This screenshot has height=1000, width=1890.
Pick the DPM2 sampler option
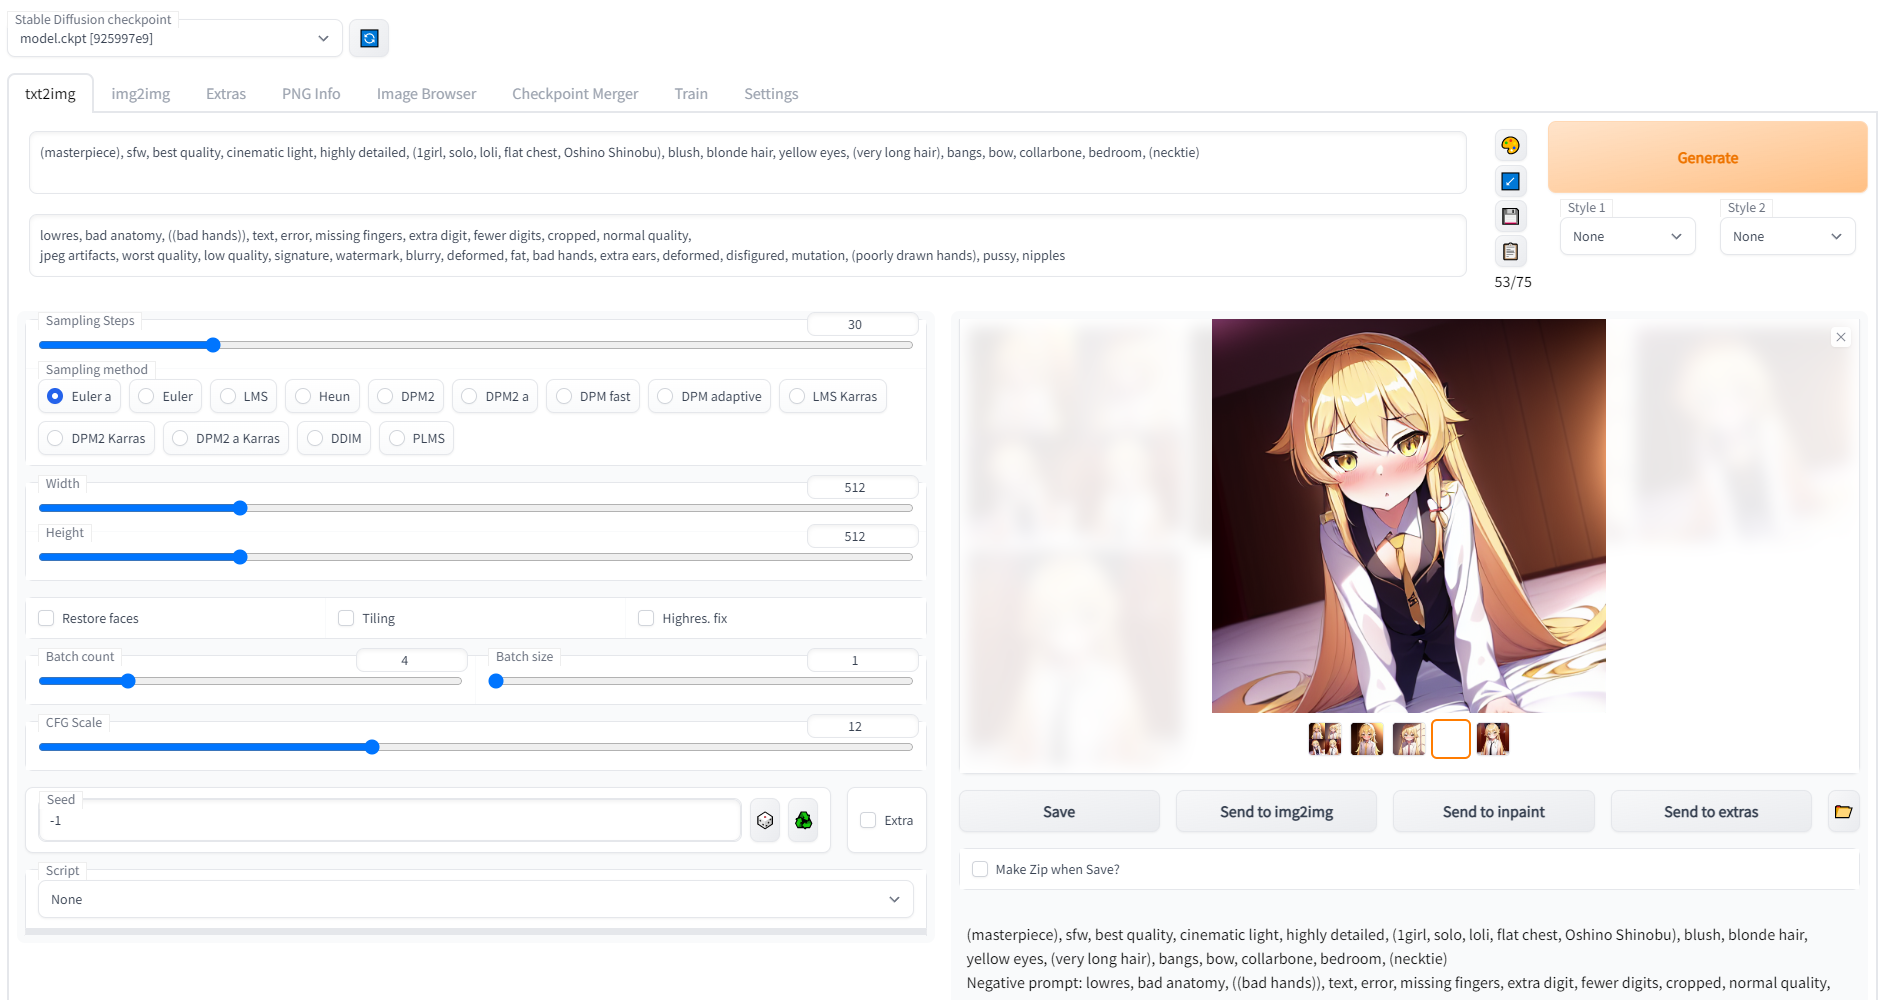click(x=406, y=396)
